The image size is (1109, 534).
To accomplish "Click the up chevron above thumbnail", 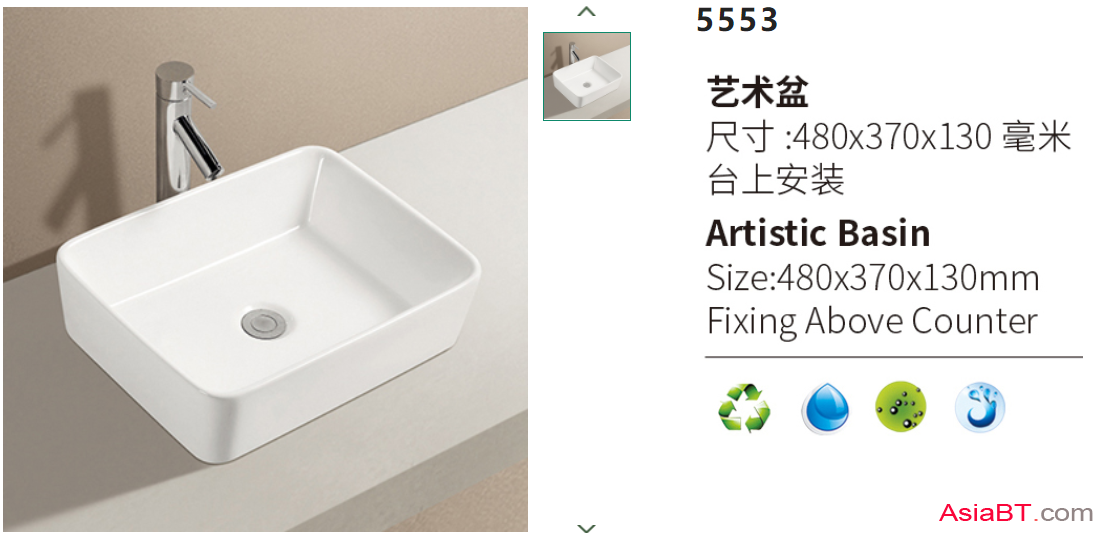I will (586, 11).
